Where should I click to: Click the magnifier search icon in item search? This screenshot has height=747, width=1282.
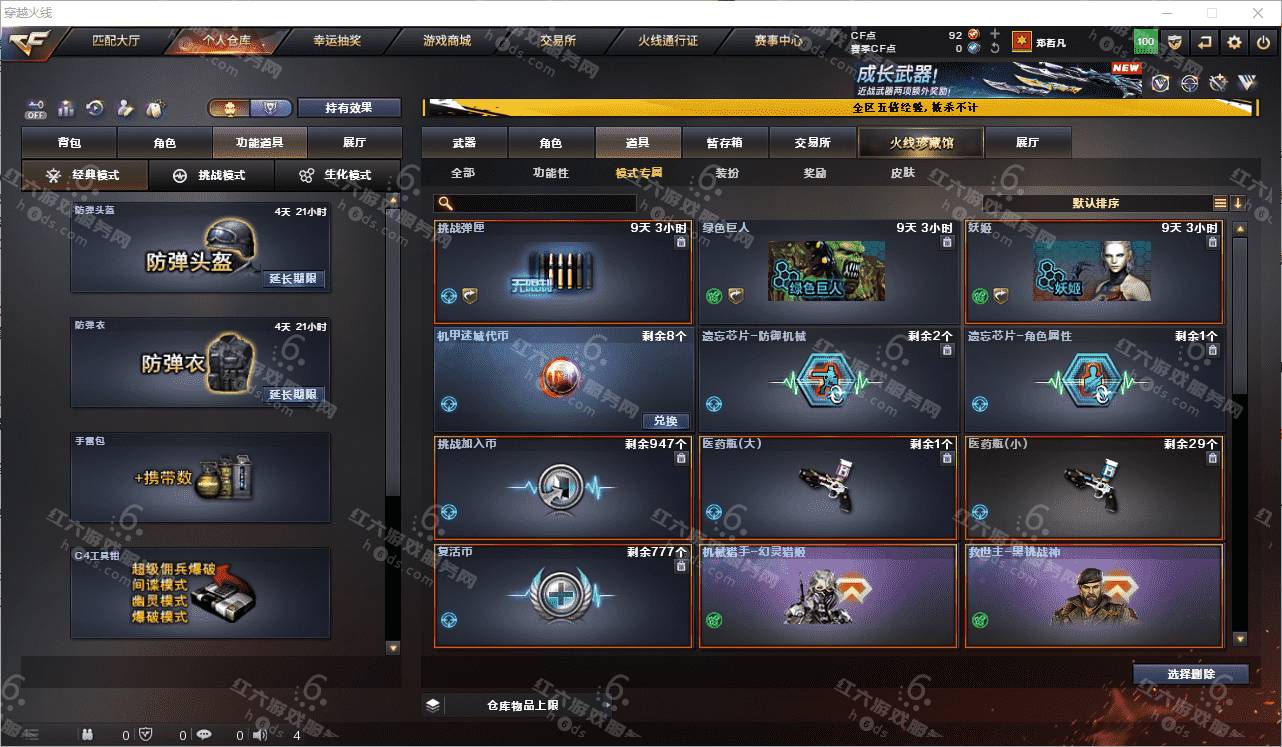point(444,203)
